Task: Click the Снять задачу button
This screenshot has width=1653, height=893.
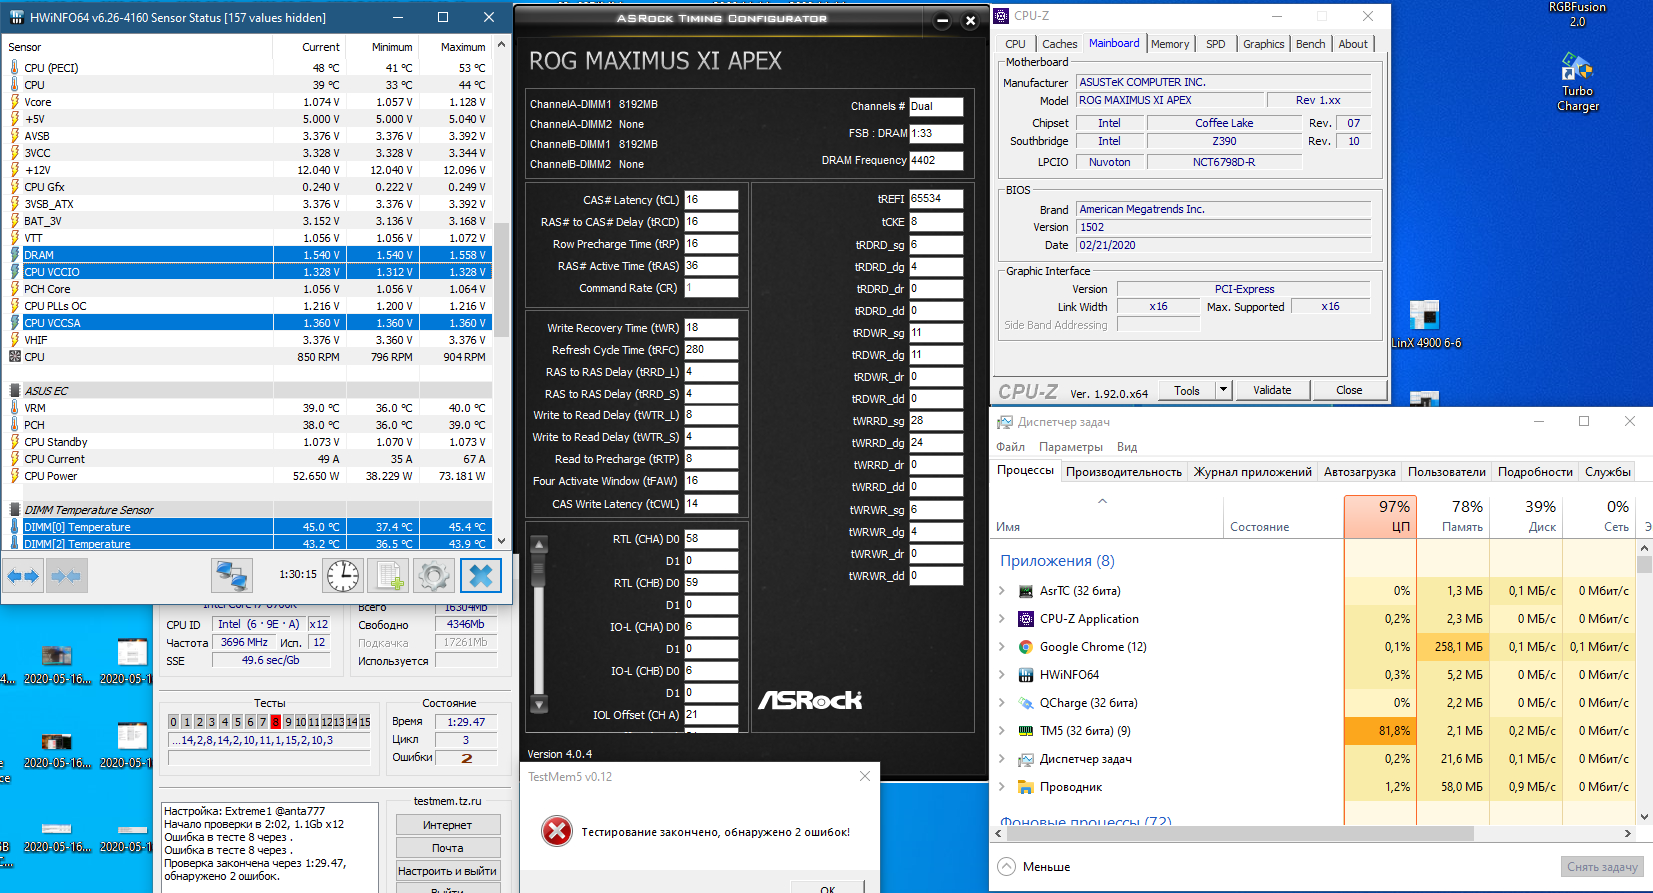Action: (x=1602, y=867)
